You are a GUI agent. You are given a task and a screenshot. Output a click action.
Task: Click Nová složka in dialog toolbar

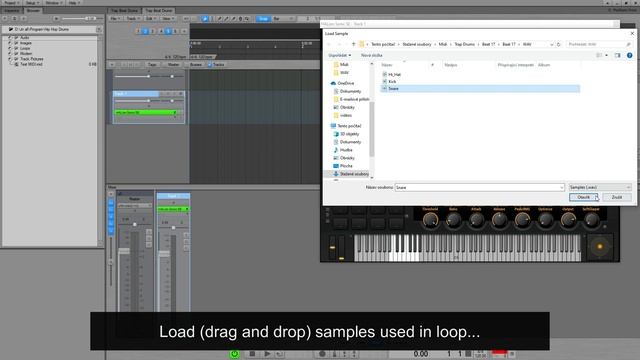[371, 55]
